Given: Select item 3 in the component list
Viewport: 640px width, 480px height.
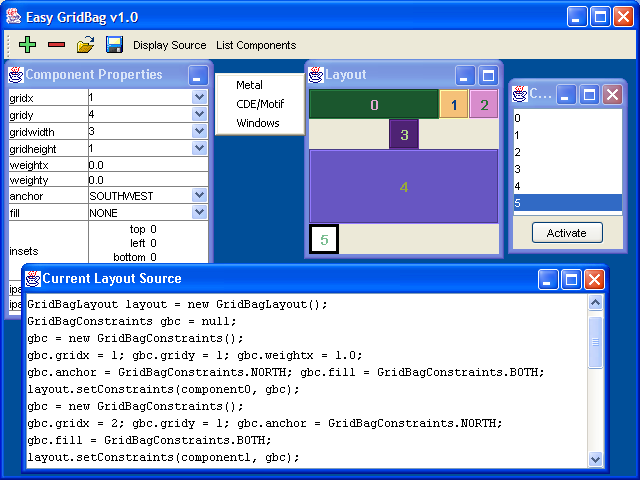Looking at the screenshot, I should point(518,169).
